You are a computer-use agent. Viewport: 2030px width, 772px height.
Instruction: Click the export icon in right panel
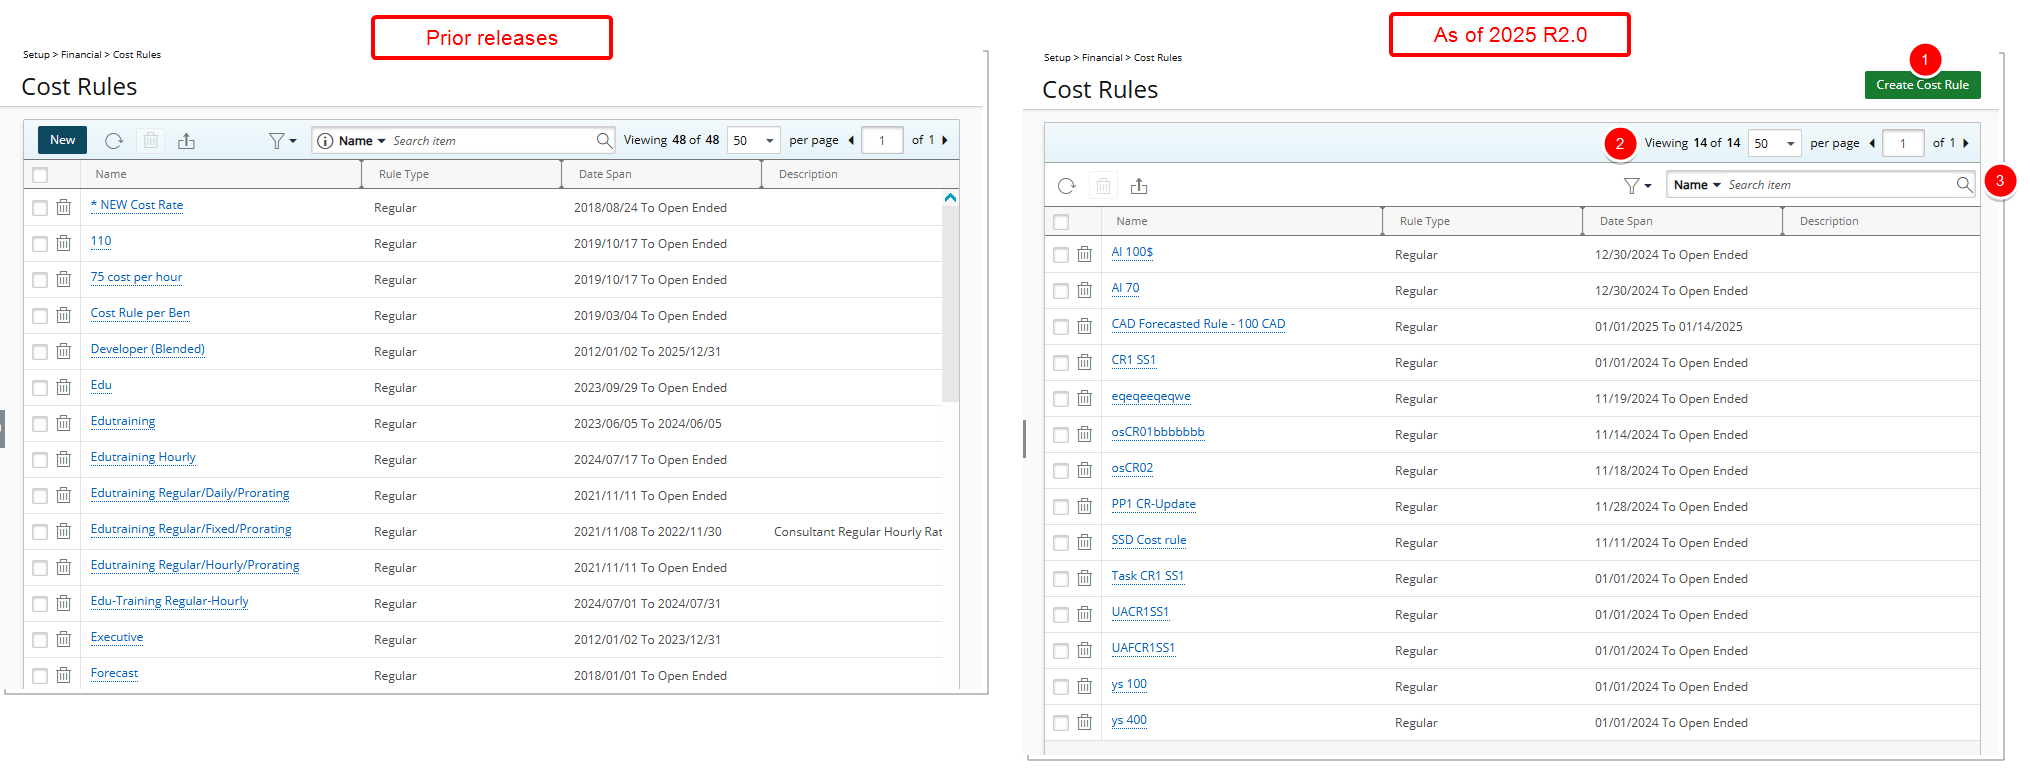(x=1139, y=186)
